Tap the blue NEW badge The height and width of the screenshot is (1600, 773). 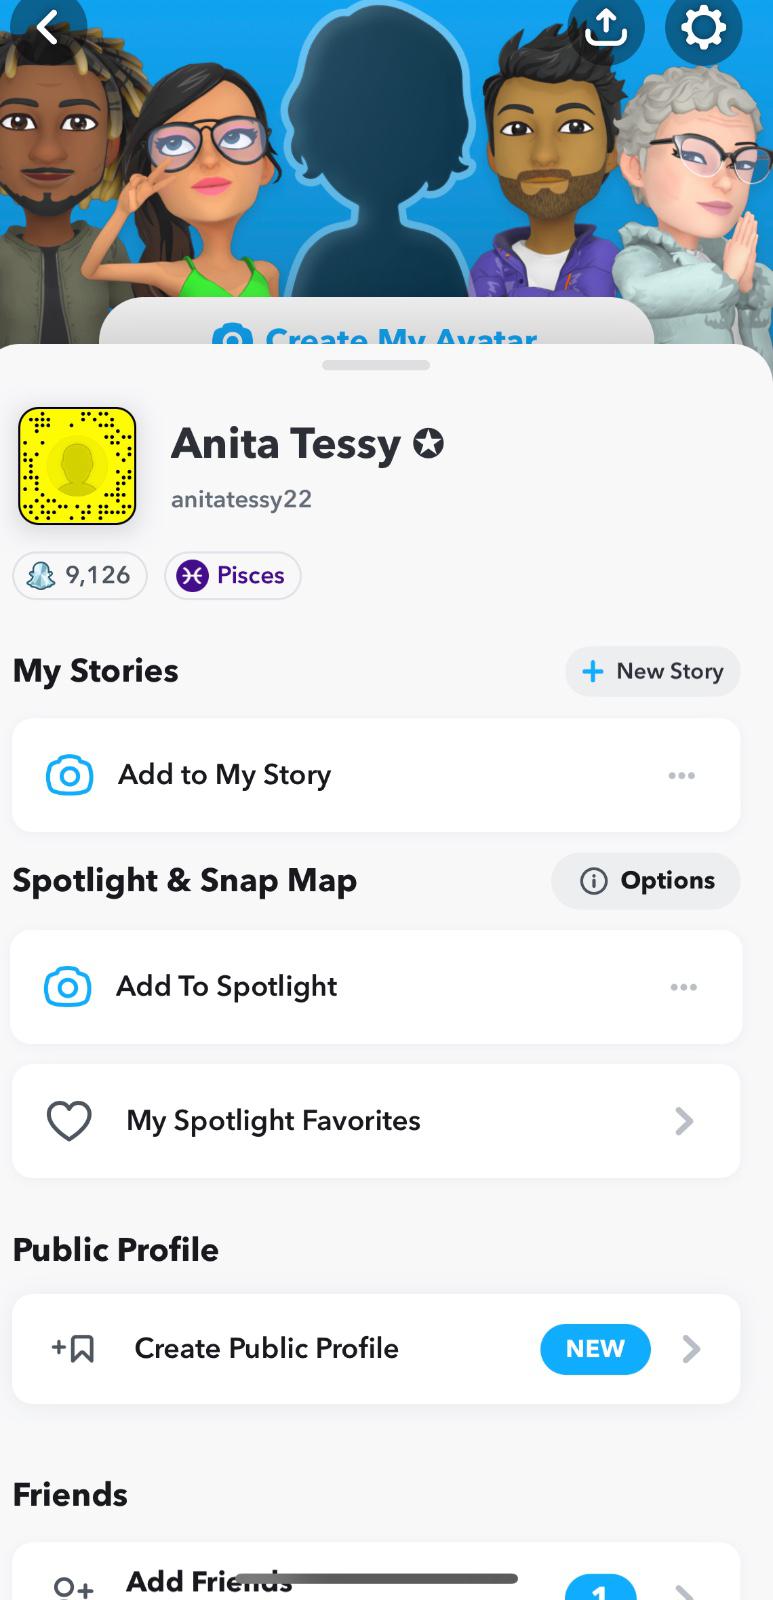click(595, 1349)
